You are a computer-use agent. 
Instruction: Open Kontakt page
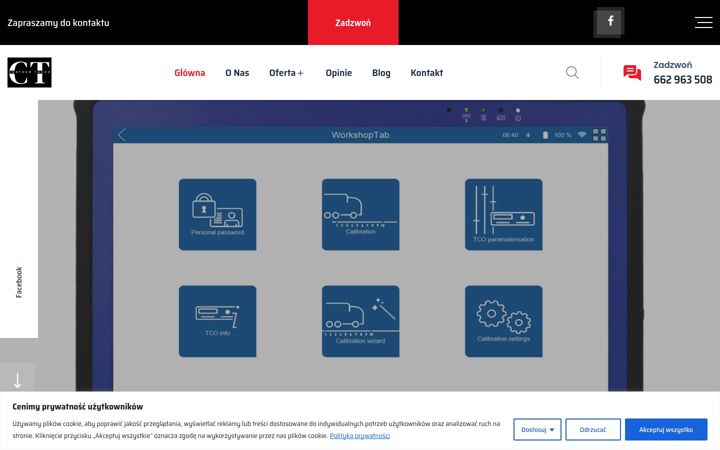click(x=427, y=73)
